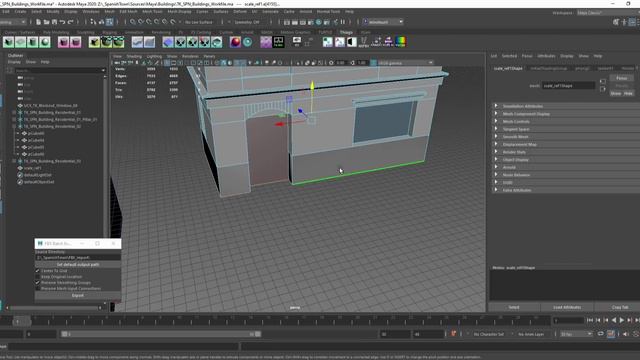Open the Windows menu
Image resolution: width=640 pixels, height=360 pixels.
pyautogui.click(x=91, y=11)
